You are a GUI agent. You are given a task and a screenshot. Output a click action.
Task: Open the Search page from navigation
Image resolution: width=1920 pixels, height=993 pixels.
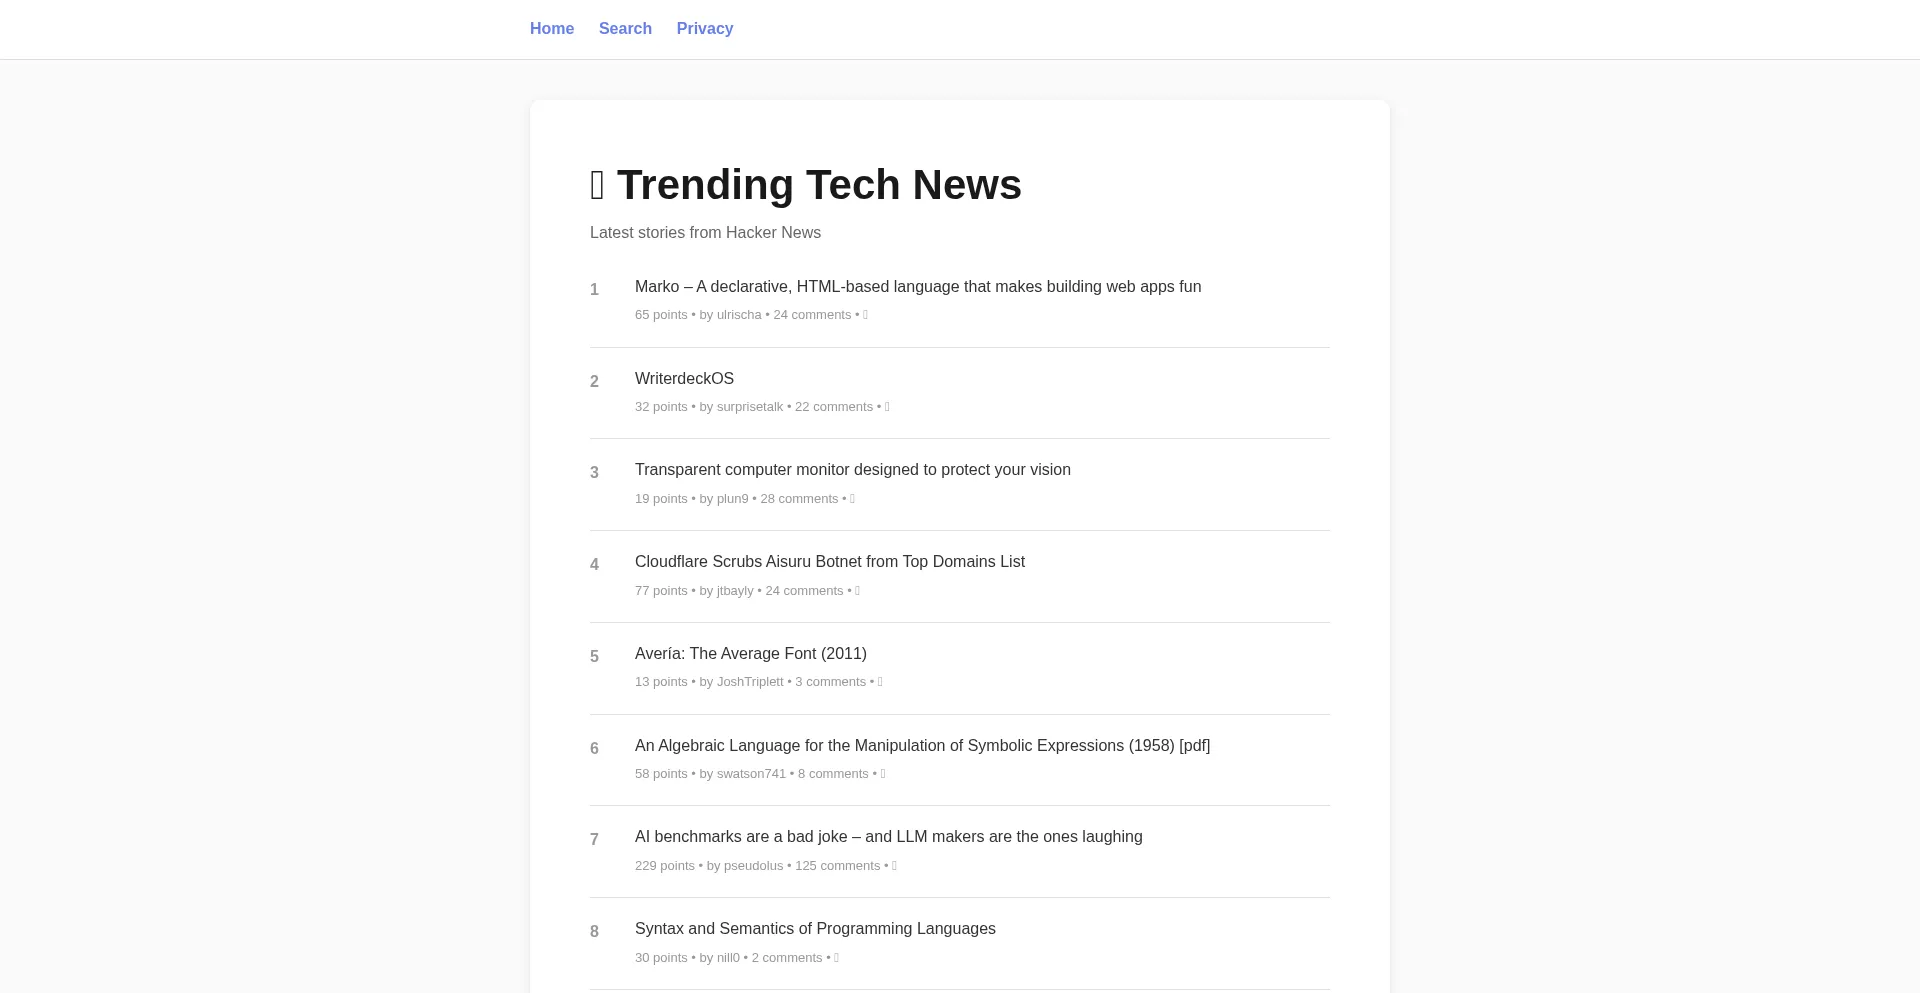point(625,29)
